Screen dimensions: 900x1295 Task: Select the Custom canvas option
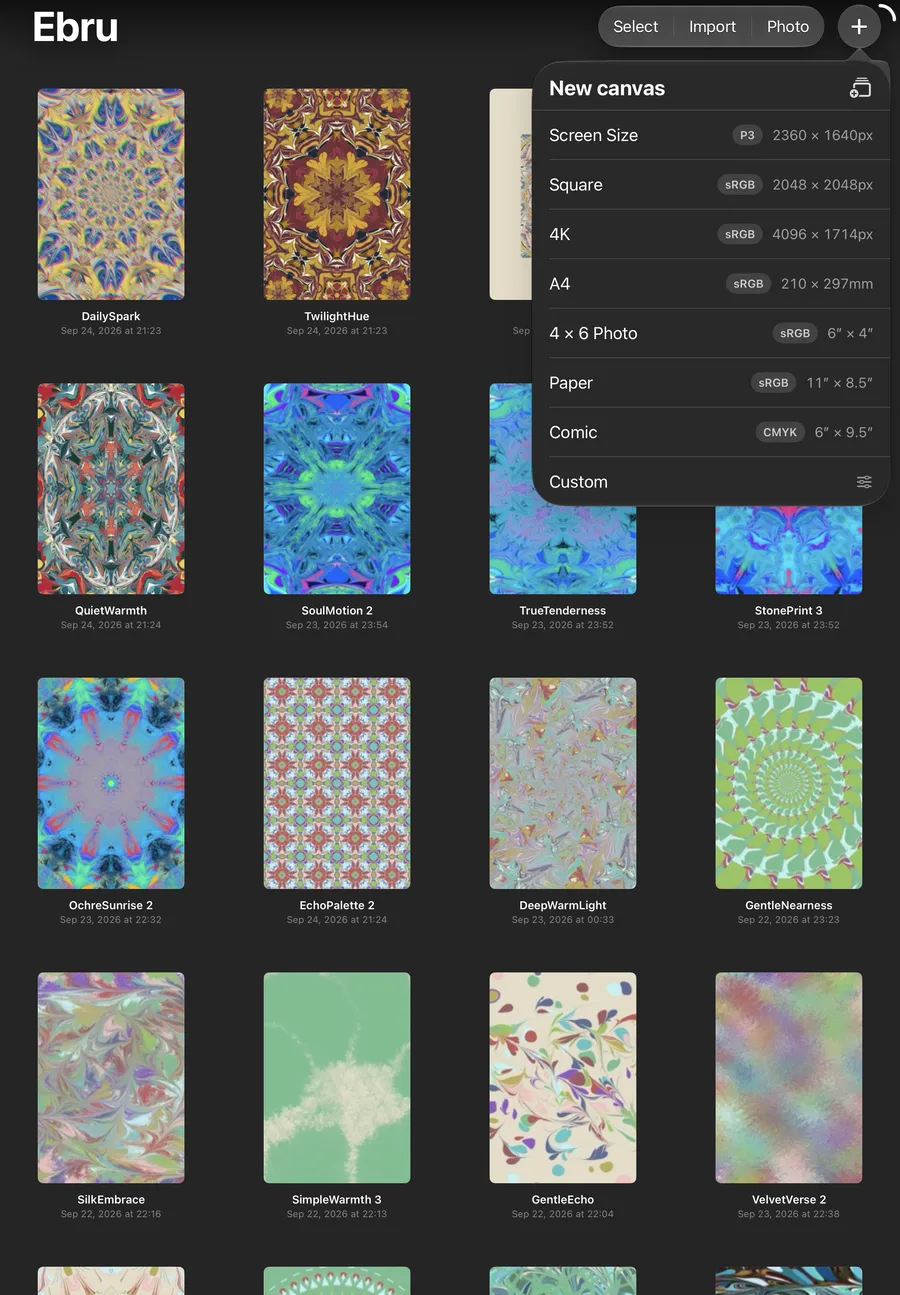click(711, 482)
